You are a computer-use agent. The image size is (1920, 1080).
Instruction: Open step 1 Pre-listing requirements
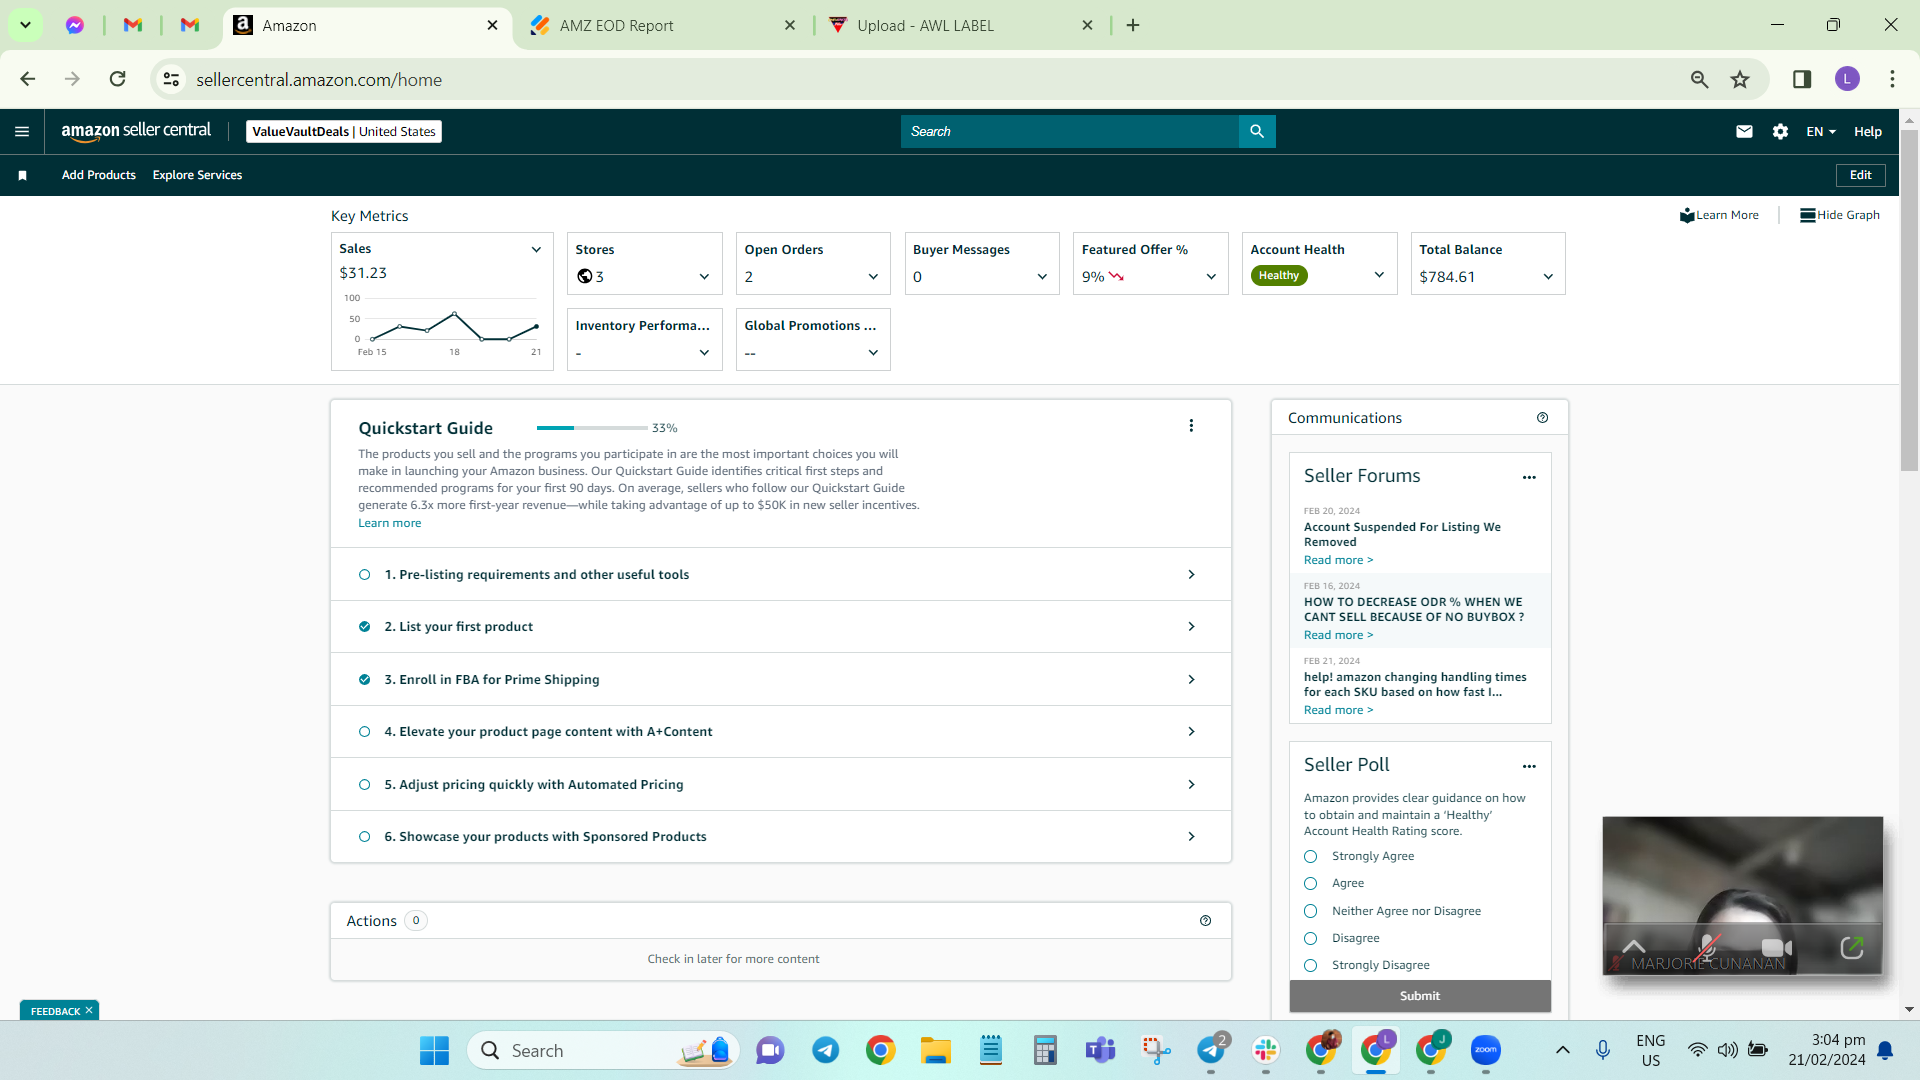780,575
